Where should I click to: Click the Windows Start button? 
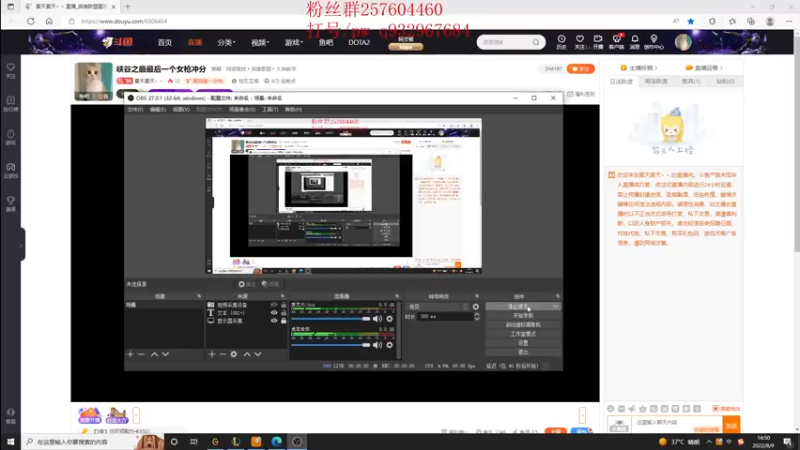tap(10, 442)
